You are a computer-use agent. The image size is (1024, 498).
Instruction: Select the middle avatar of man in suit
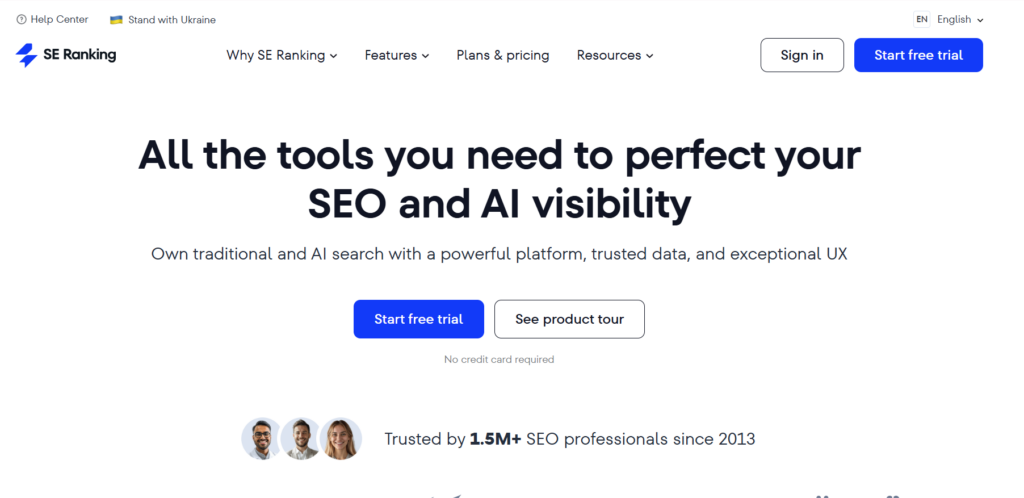pyautogui.click(x=300, y=439)
